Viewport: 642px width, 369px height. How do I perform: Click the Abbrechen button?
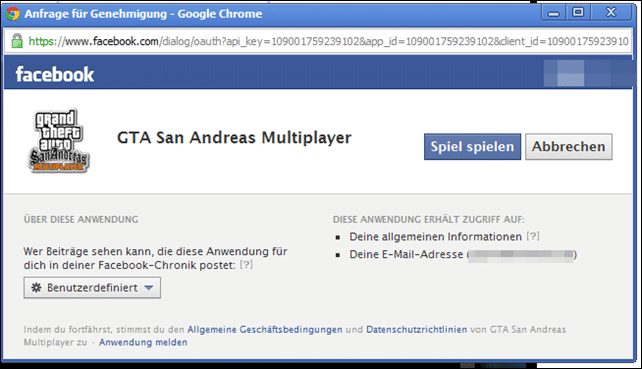(x=569, y=147)
